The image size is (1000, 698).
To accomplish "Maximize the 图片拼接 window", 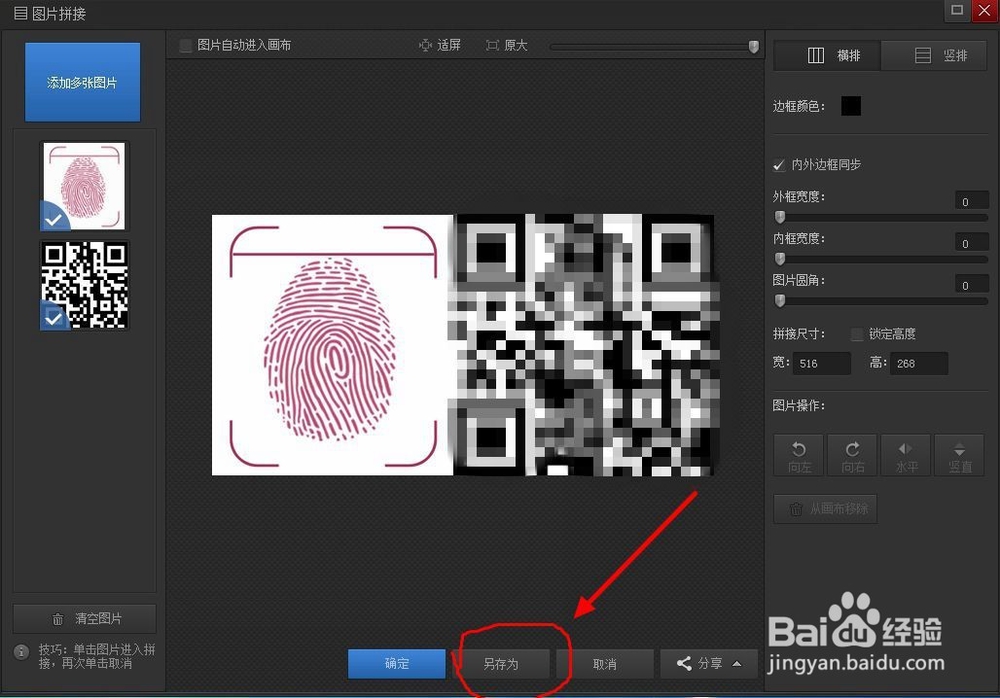I will (x=957, y=10).
